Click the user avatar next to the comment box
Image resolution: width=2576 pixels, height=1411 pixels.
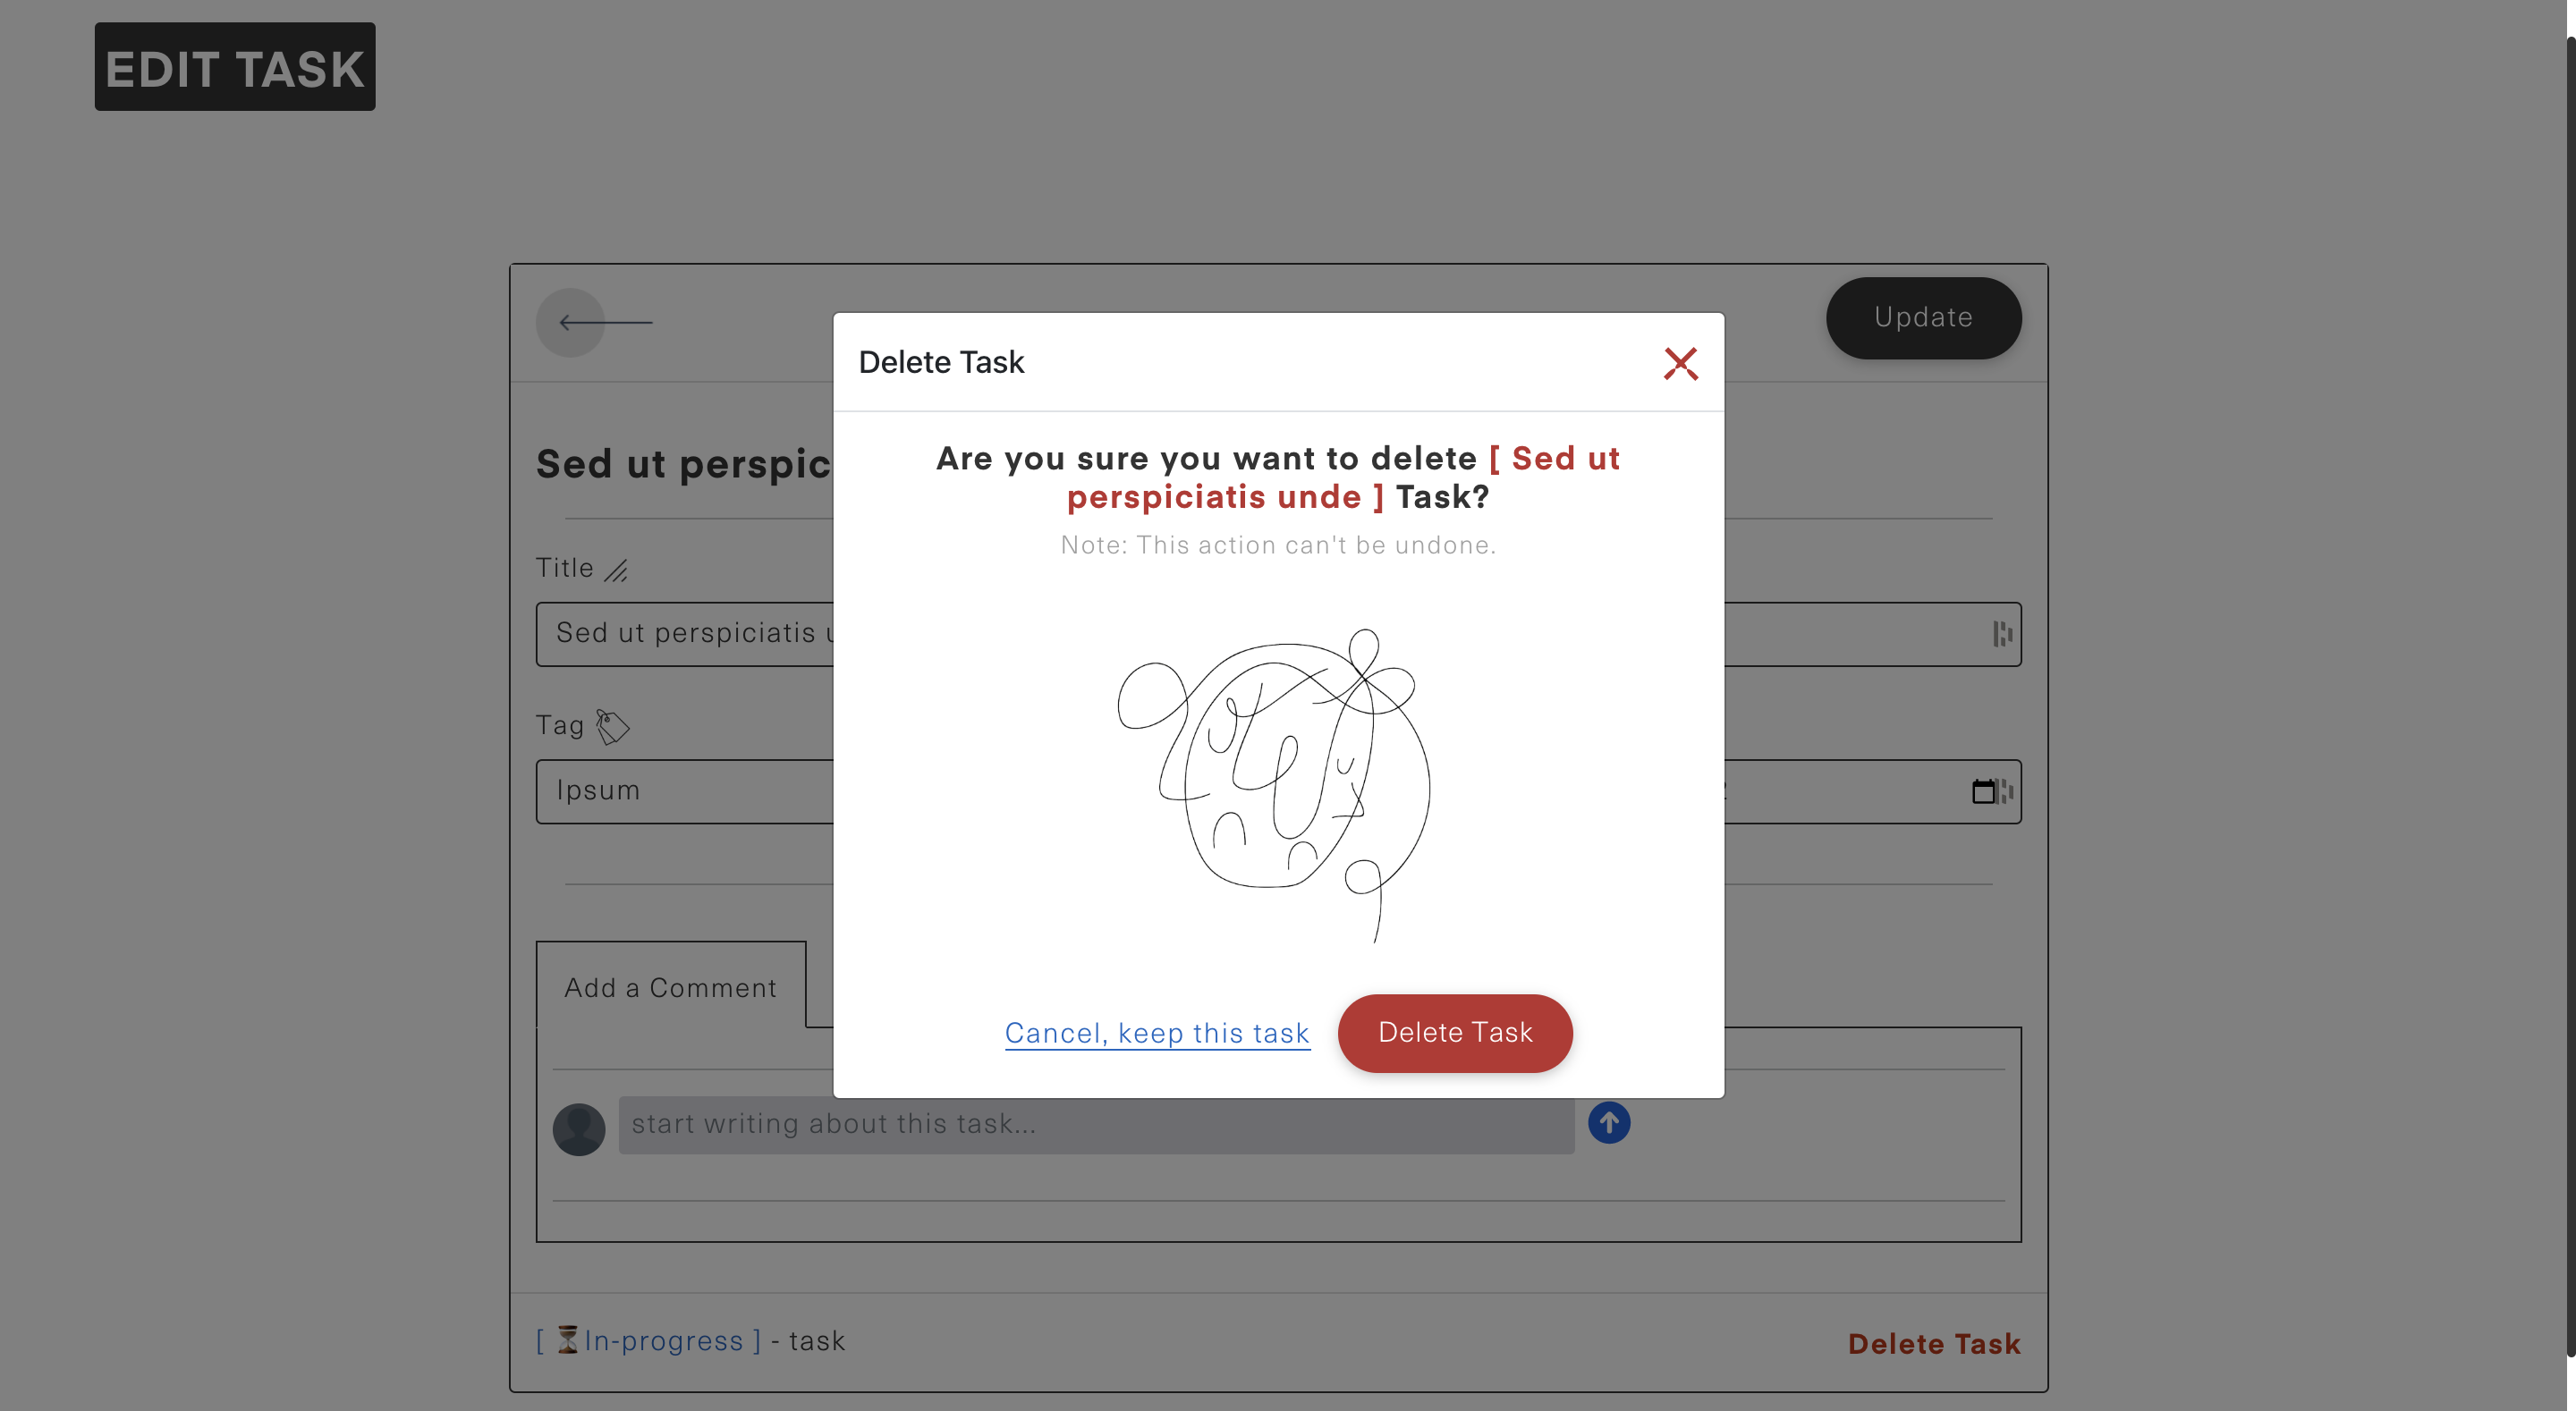coord(578,1128)
